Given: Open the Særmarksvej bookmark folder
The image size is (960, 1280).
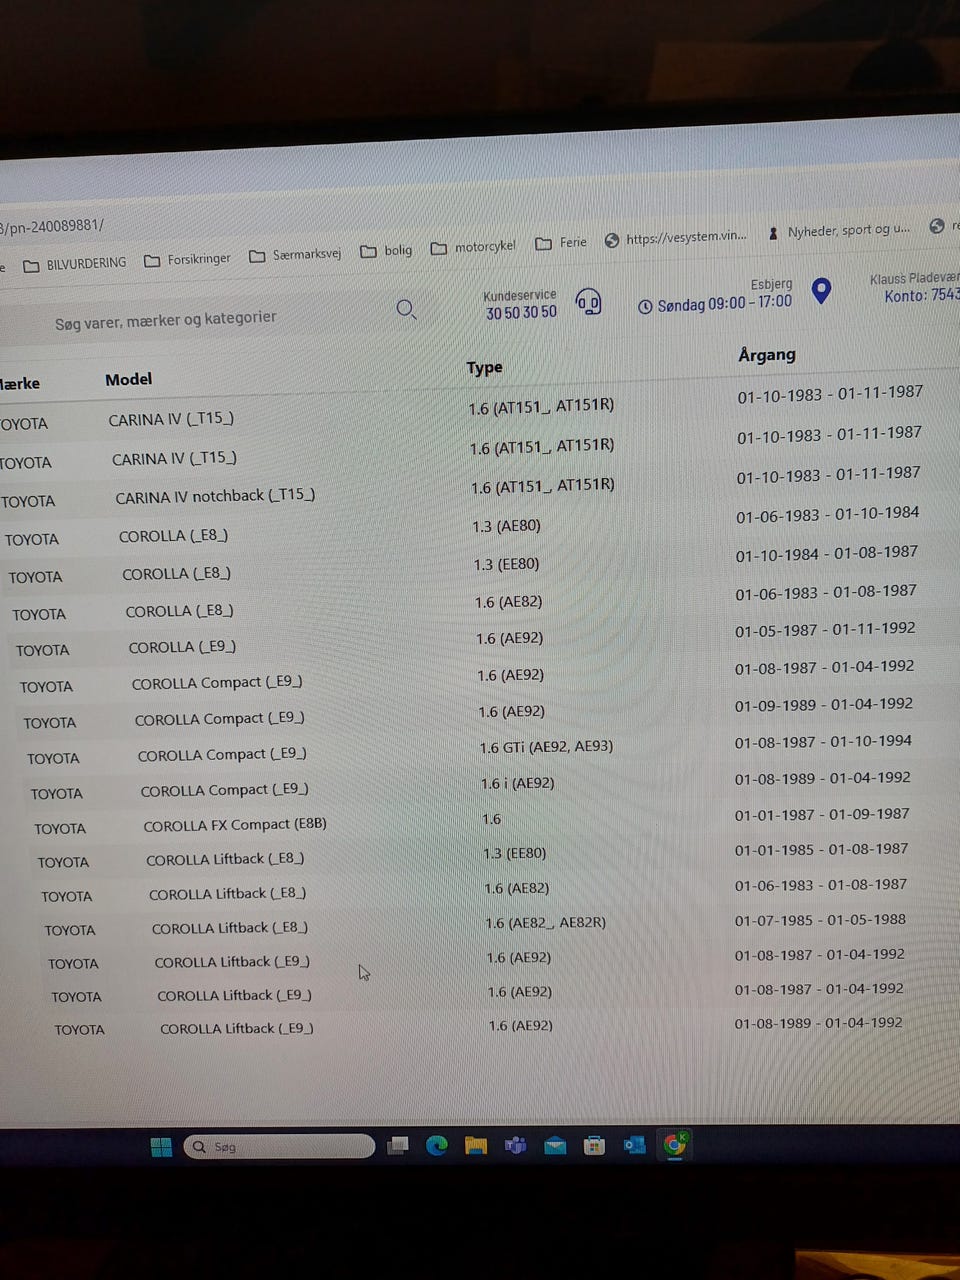Looking at the screenshot, I should point(295,255).
